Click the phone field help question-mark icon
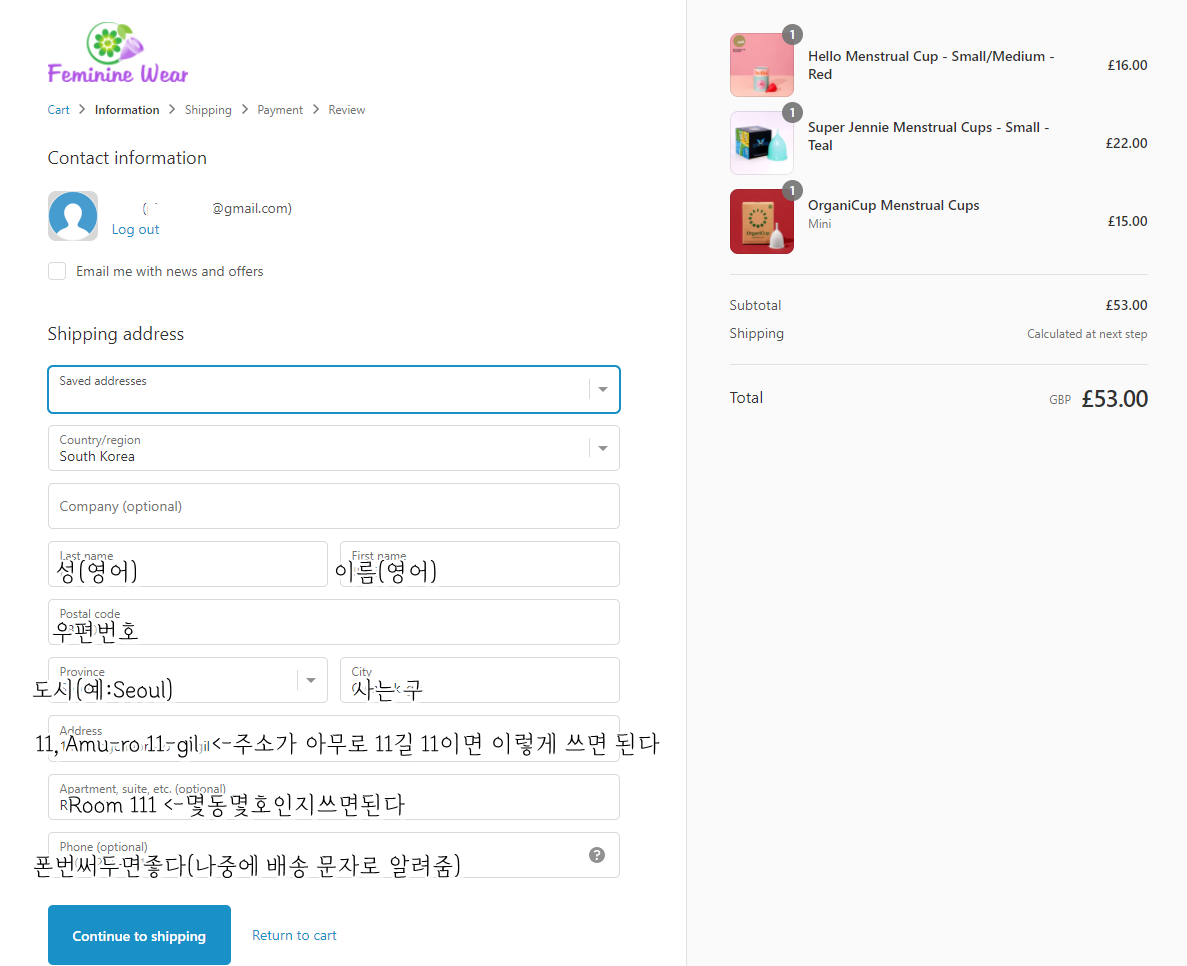This screenshot has height=966, width=1187. 597,855
